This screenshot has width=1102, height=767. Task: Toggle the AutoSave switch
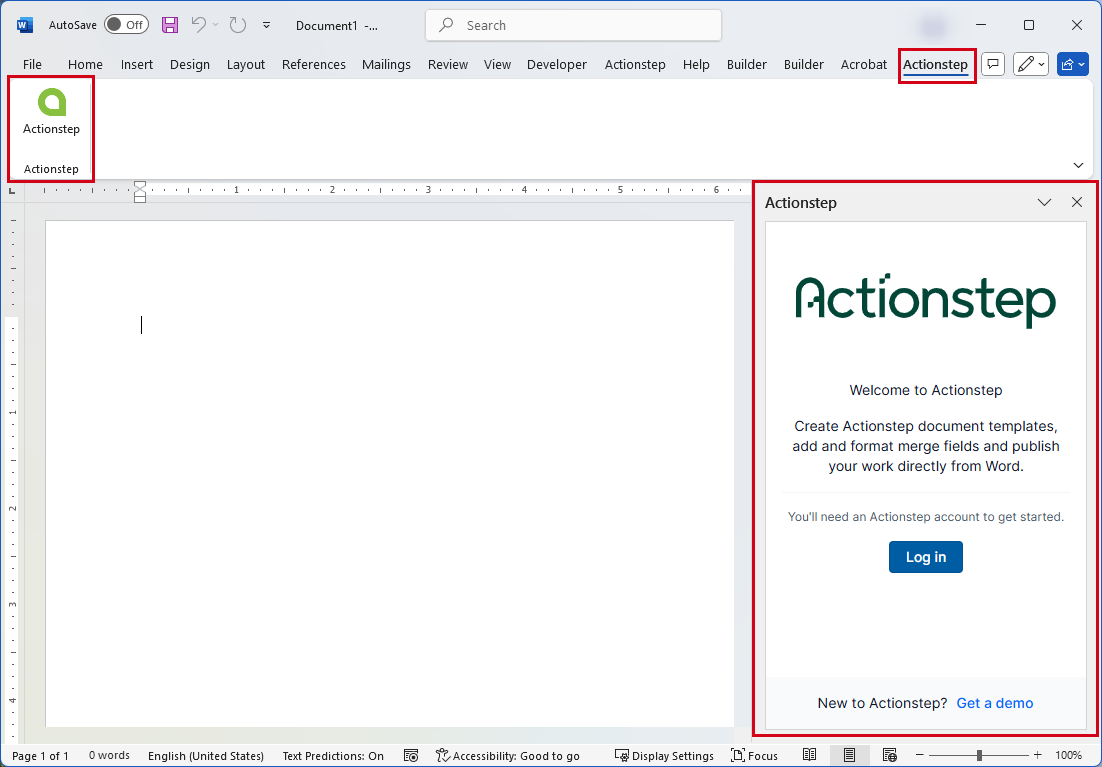[127, 25]
